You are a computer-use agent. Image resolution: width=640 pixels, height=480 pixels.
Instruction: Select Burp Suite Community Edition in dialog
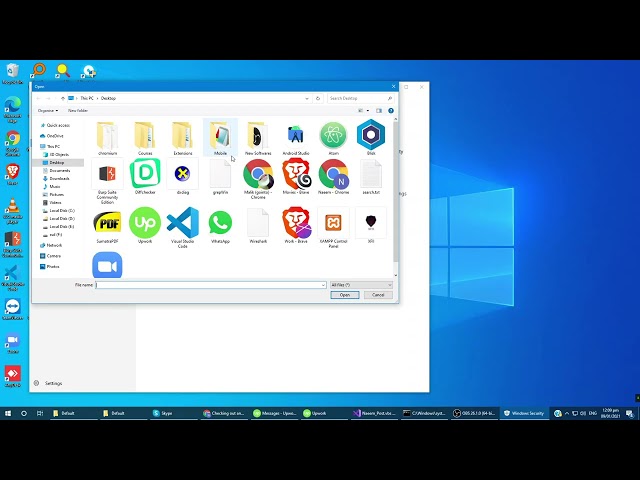[x=107, y=181]
